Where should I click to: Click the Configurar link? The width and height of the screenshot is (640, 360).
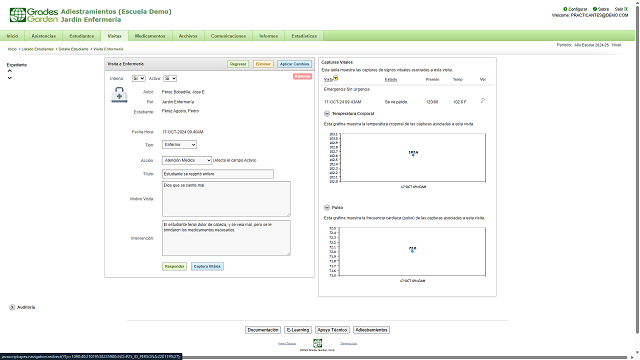click(578, 9)
